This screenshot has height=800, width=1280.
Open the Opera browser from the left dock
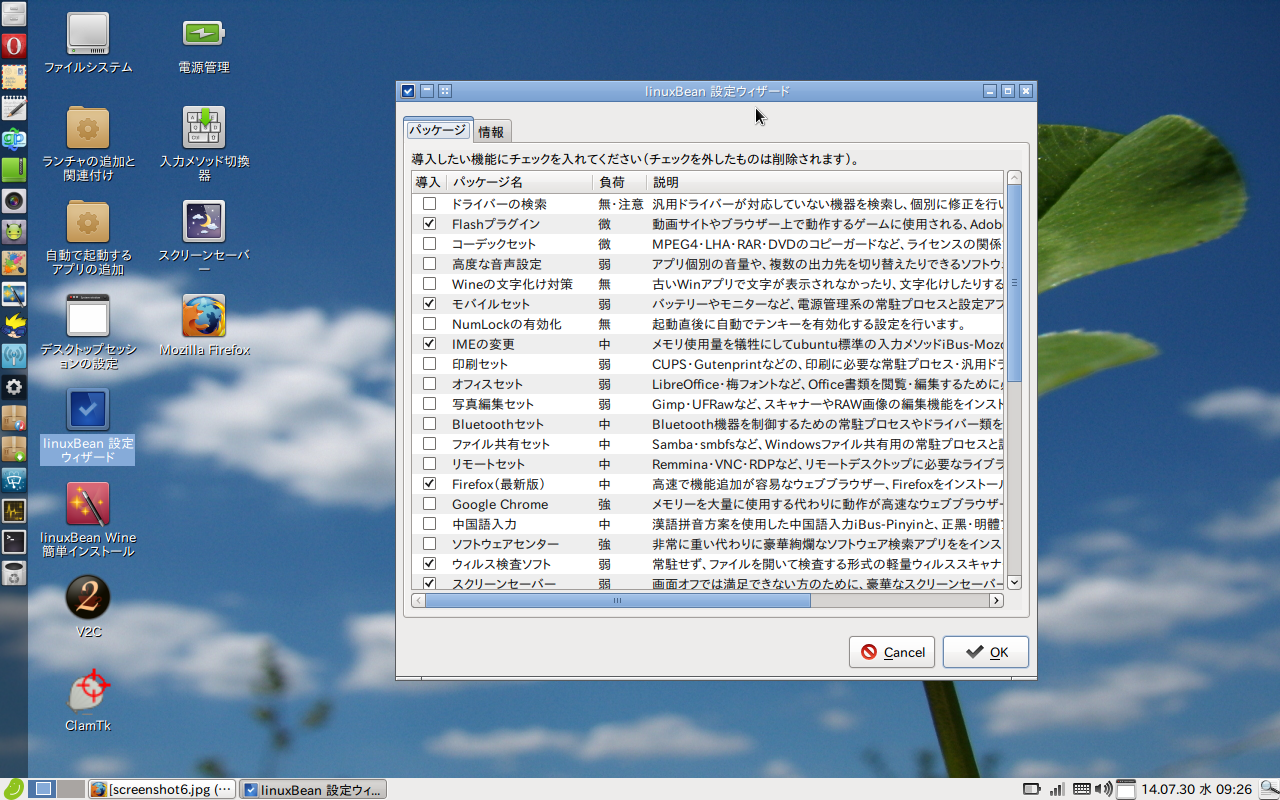pos(13,45)
